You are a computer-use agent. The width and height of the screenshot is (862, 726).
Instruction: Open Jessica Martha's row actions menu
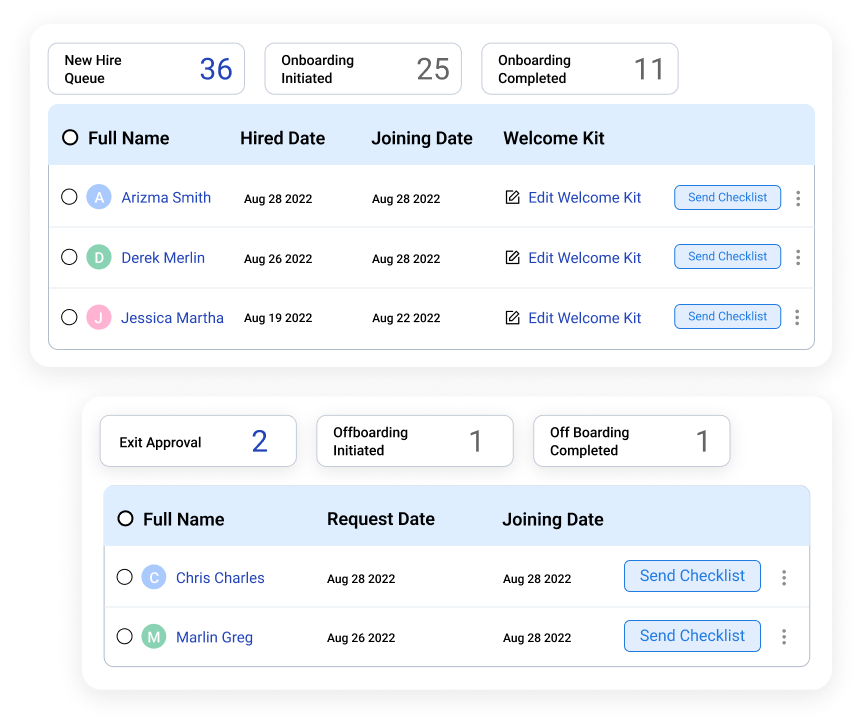click(798, 317)
